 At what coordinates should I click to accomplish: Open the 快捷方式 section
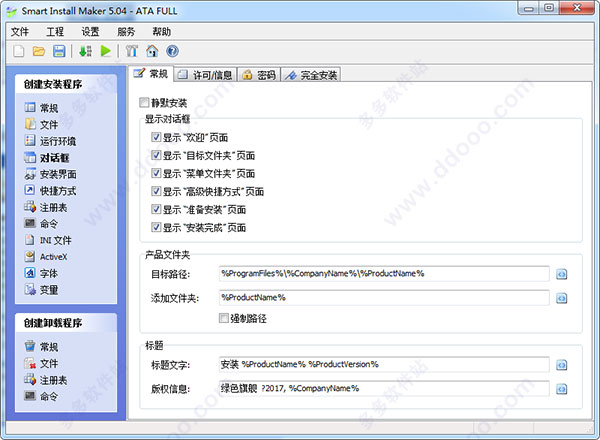click(50, 191)
